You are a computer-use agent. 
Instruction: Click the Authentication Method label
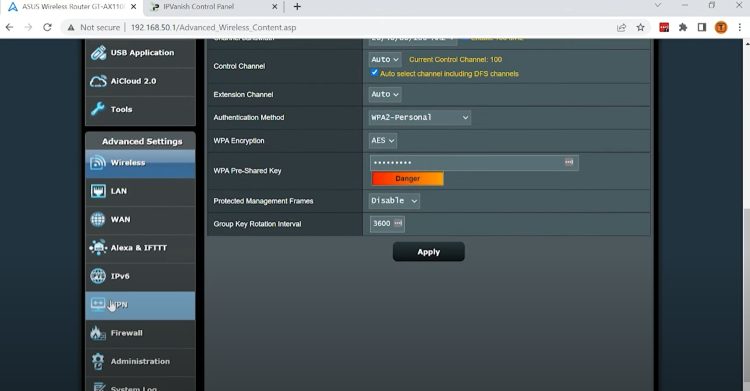249,117
